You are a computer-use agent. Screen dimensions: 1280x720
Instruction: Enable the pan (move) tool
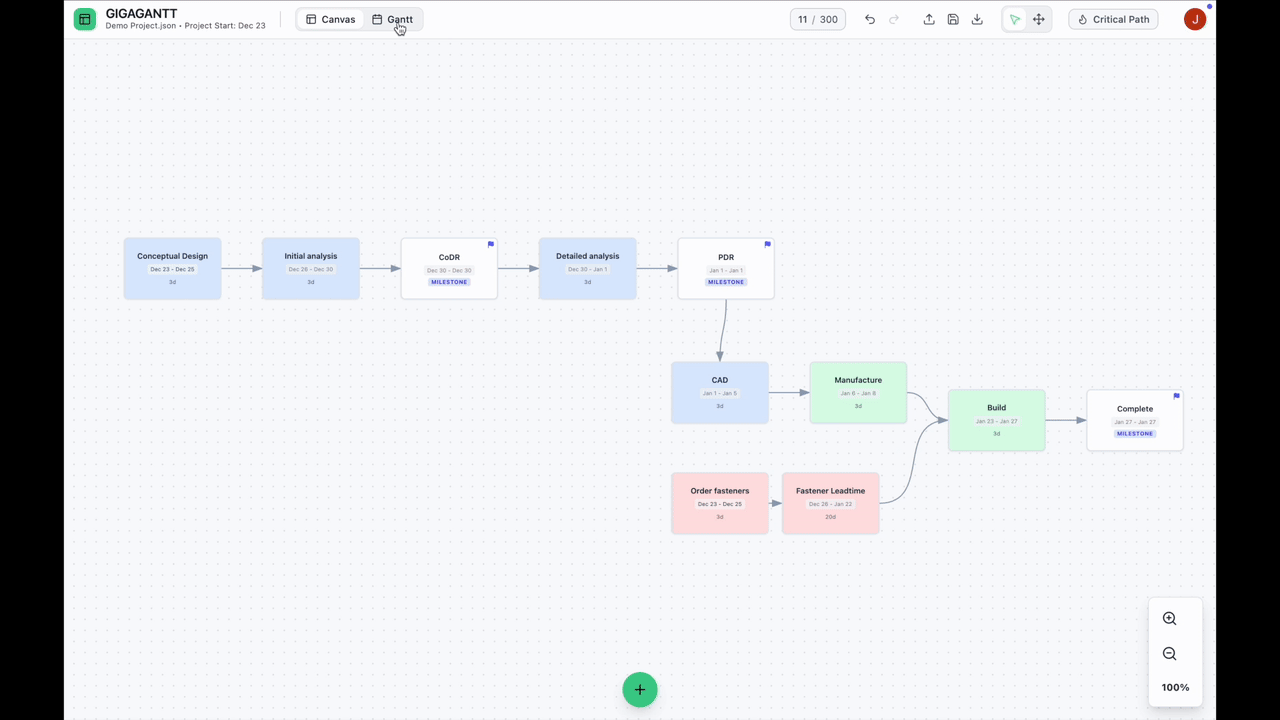coord(1038,19)
